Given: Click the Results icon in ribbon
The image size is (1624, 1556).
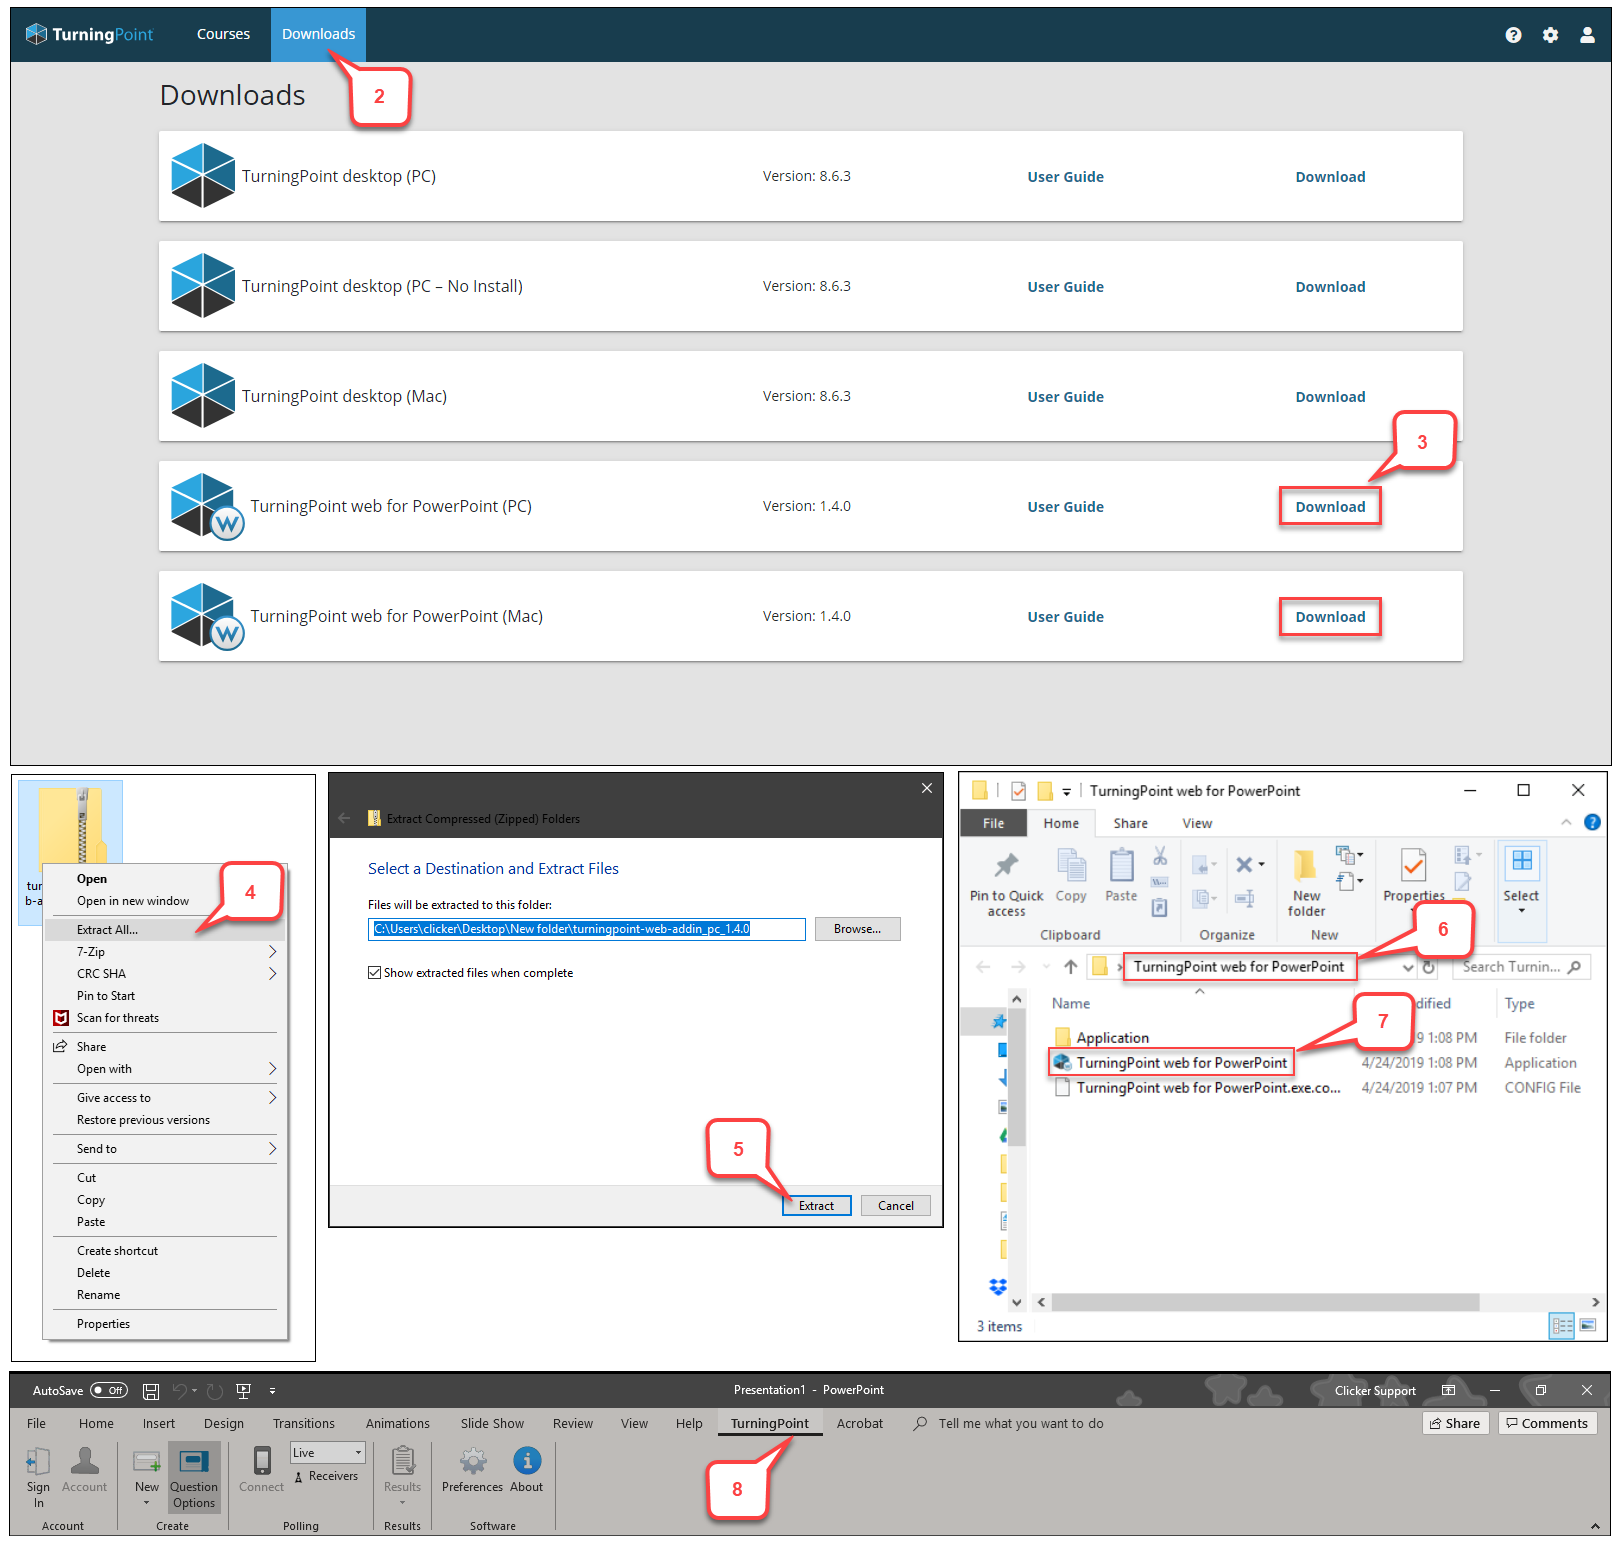Looking at the screenshot, I should 403,1462.
